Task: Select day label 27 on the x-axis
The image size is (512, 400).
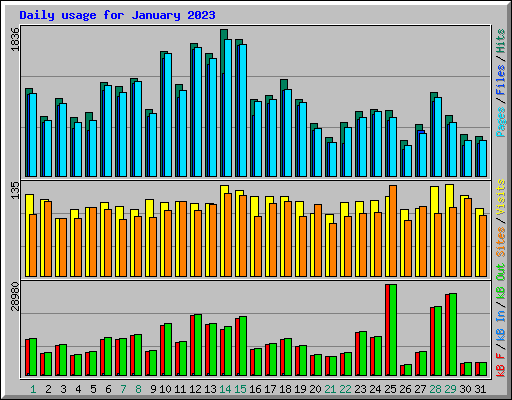Action: pyautogui.click(x=420, y=389)
